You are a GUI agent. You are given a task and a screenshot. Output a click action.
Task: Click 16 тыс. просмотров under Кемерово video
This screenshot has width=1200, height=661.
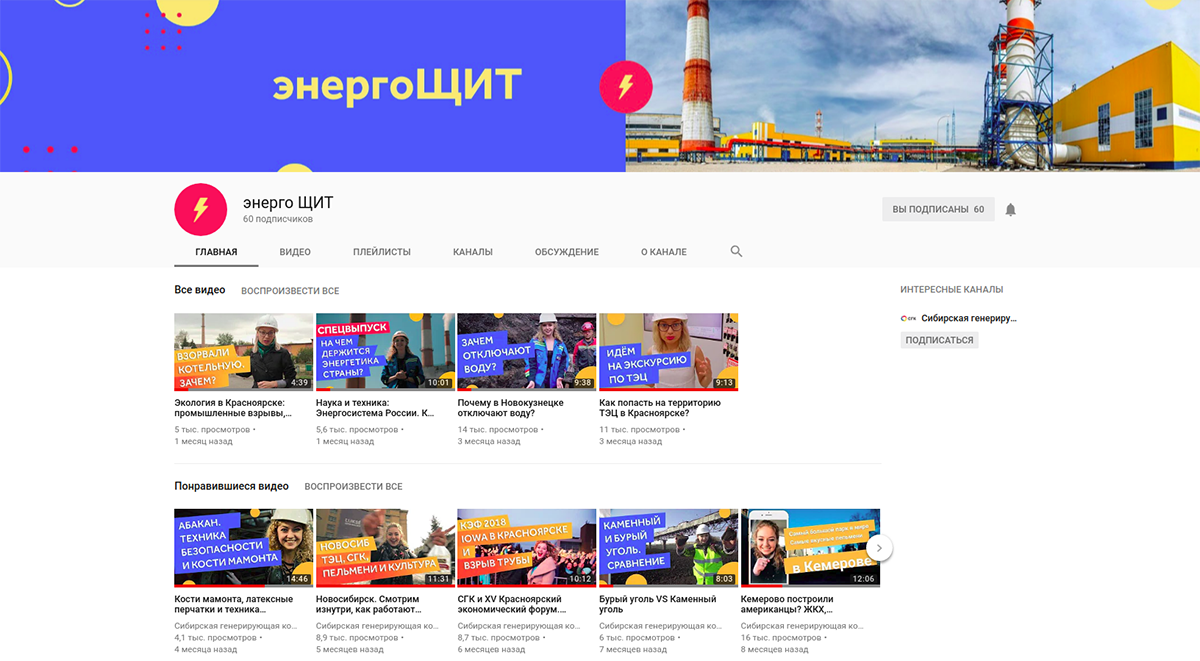point(780,637)
